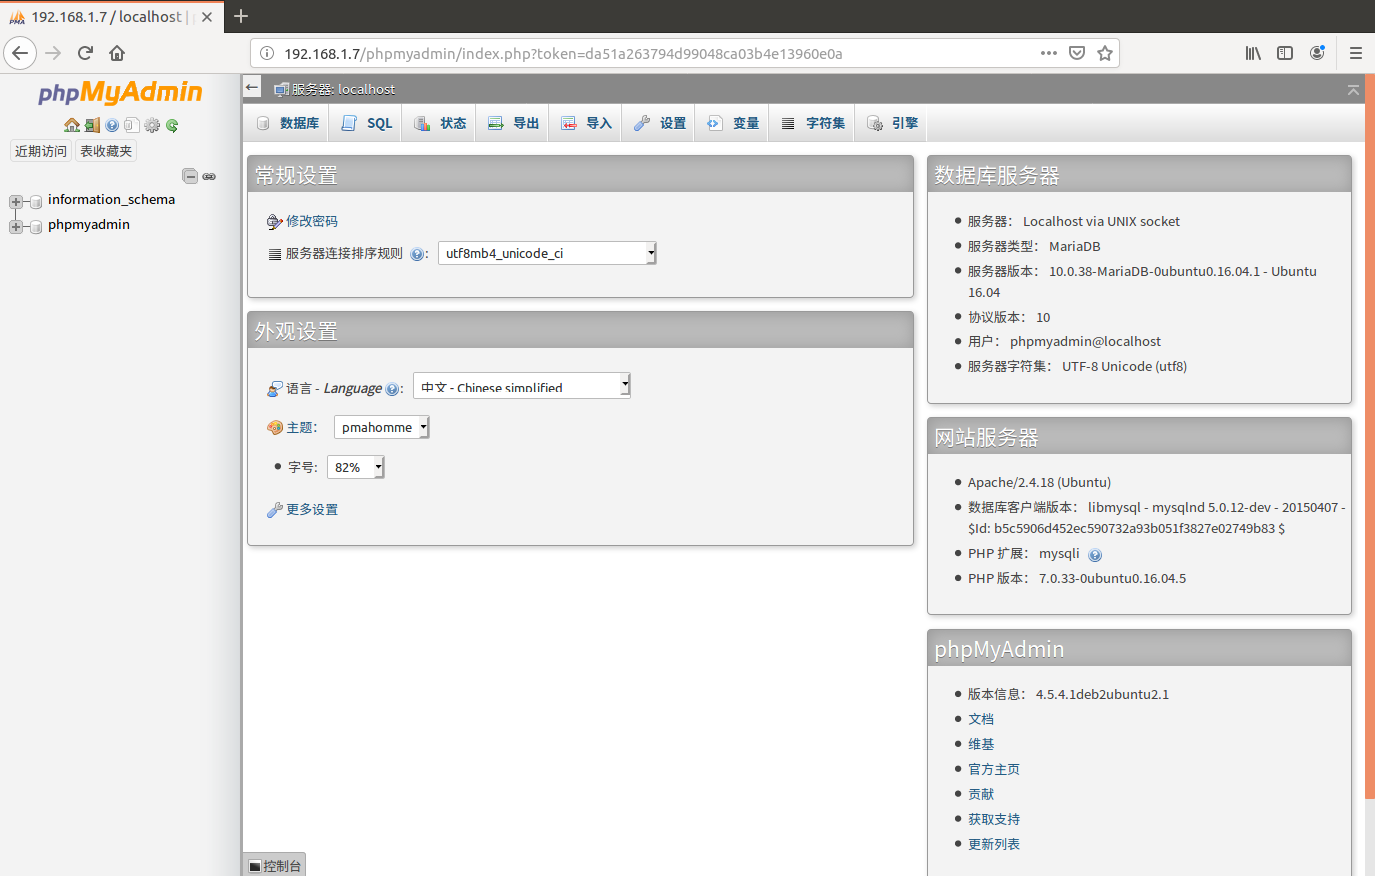Viewport: 1375px width, 876px height.
Task: Open the page actions three-dots menu
Action: tap(1049, 53)
